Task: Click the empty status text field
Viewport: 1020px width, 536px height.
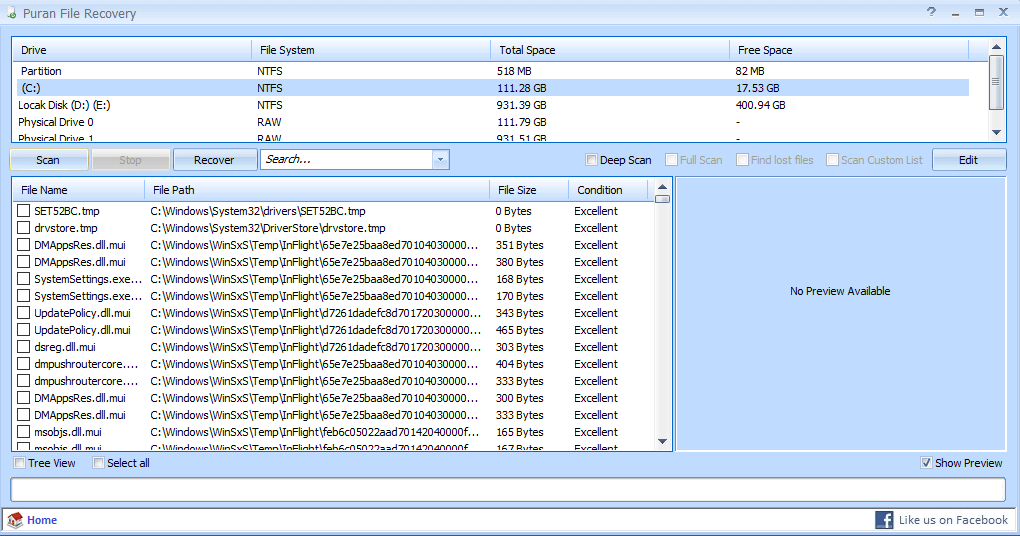Action: pyautogui.click(x=508, y=490)
